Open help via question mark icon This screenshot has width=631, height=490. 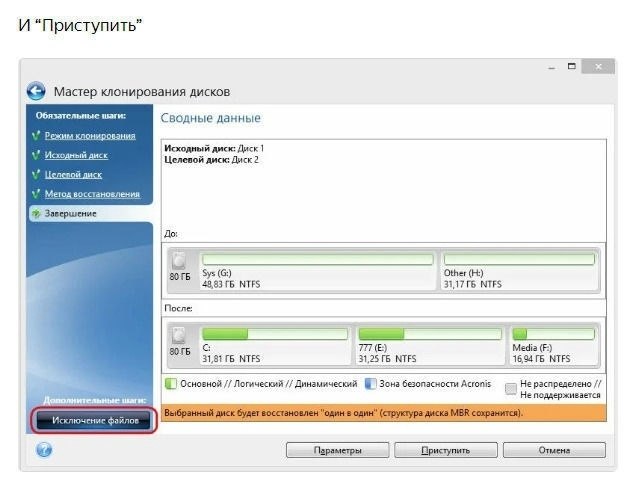coord(43,450)
